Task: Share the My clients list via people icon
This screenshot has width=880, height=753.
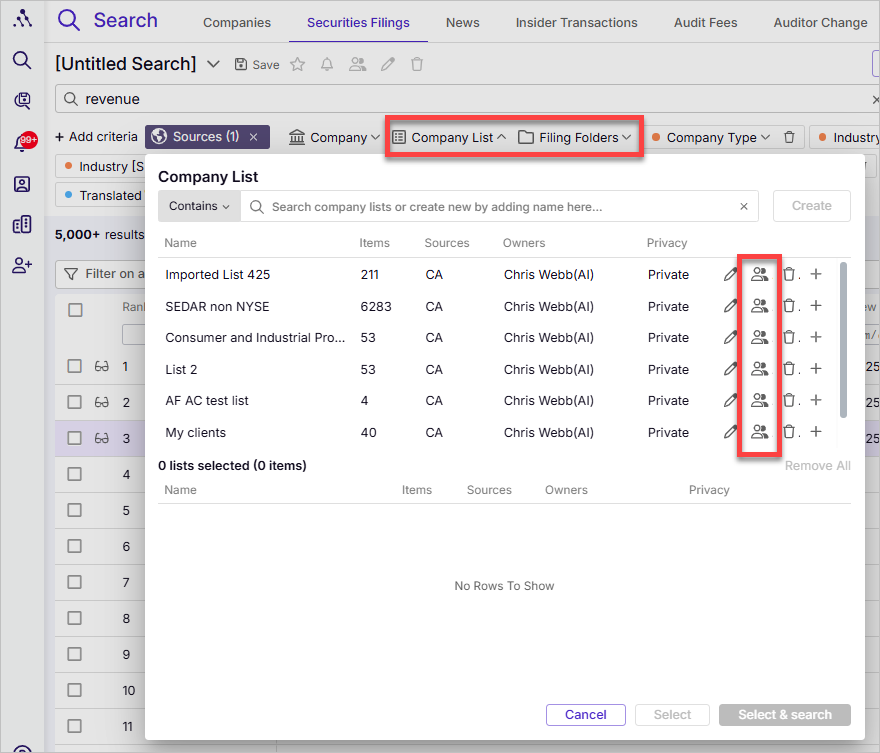Action: click(x=759, y=432)
